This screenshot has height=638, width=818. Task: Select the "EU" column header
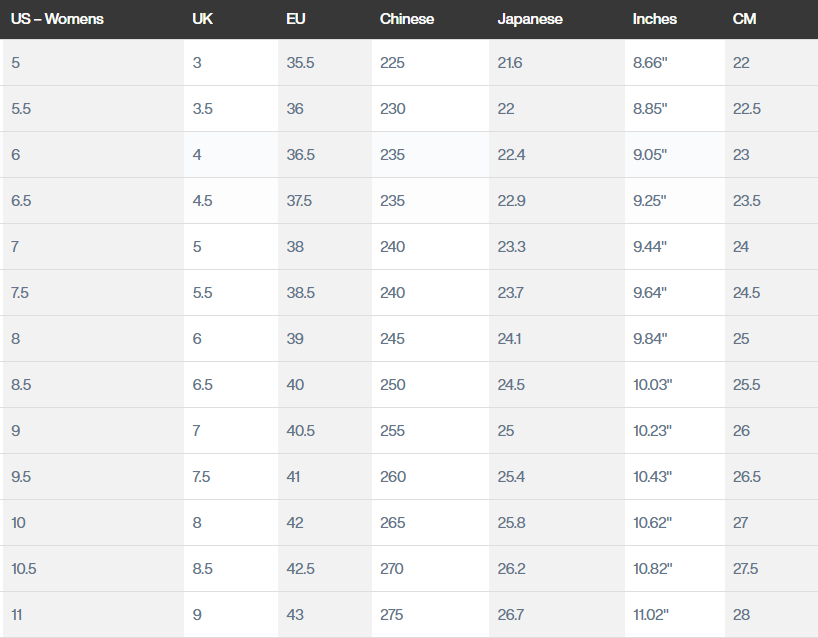(295, 19)
